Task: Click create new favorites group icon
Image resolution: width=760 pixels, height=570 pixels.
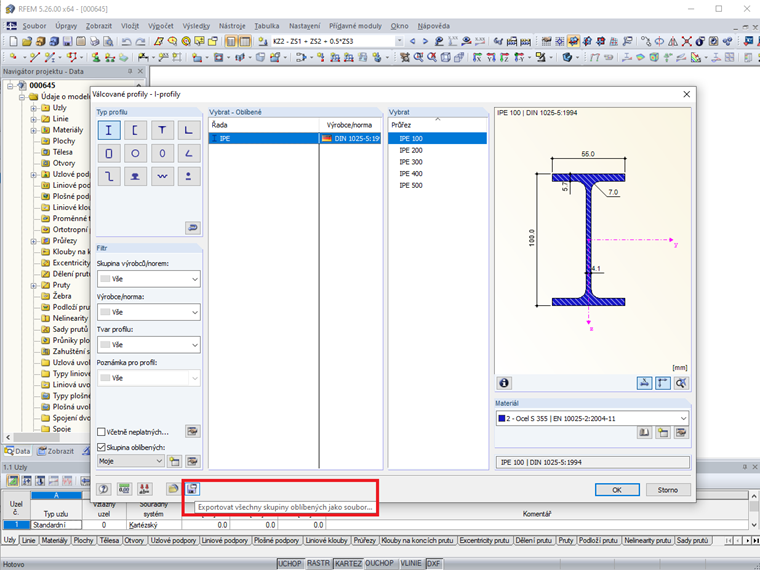Action: tap(174, 461)
